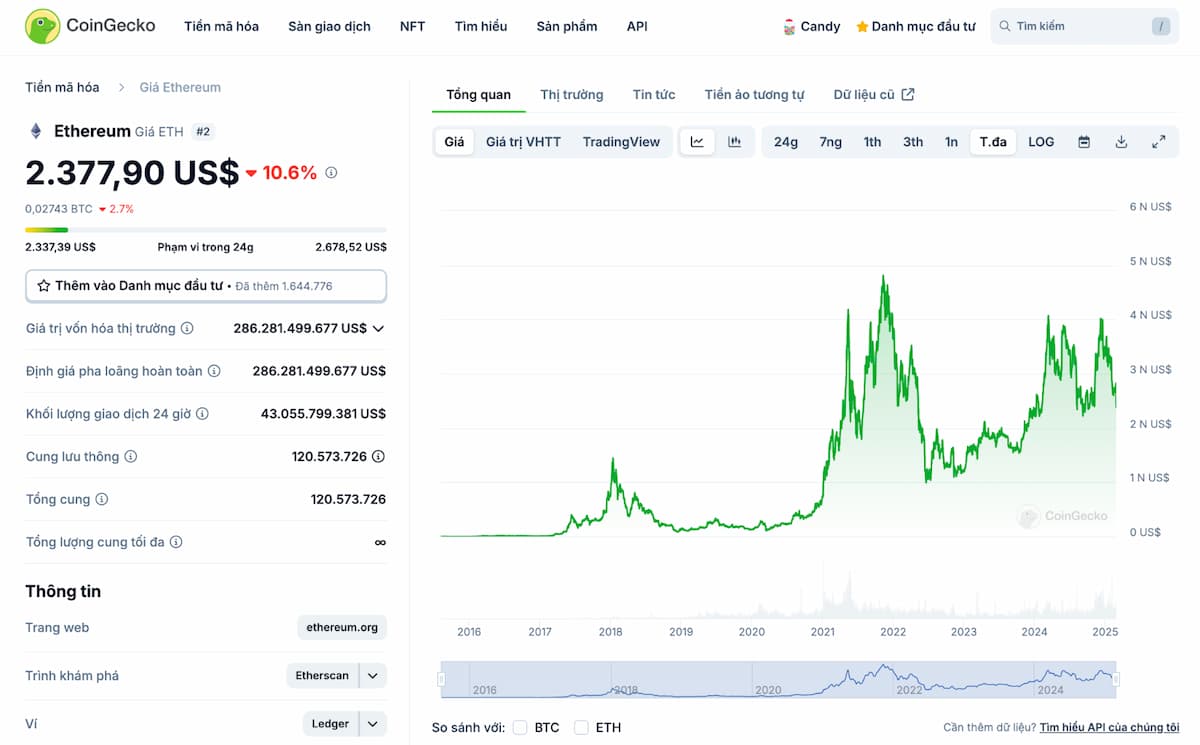Click info icon for Định giá pha loãng hoàn toàn
1200x745 pixels.
point(214,371)
